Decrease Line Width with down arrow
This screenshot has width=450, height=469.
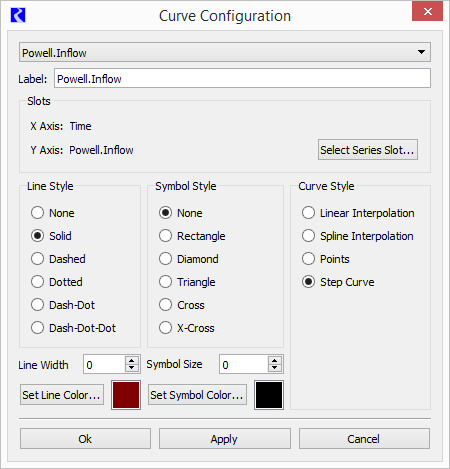(x=132, y=368)
